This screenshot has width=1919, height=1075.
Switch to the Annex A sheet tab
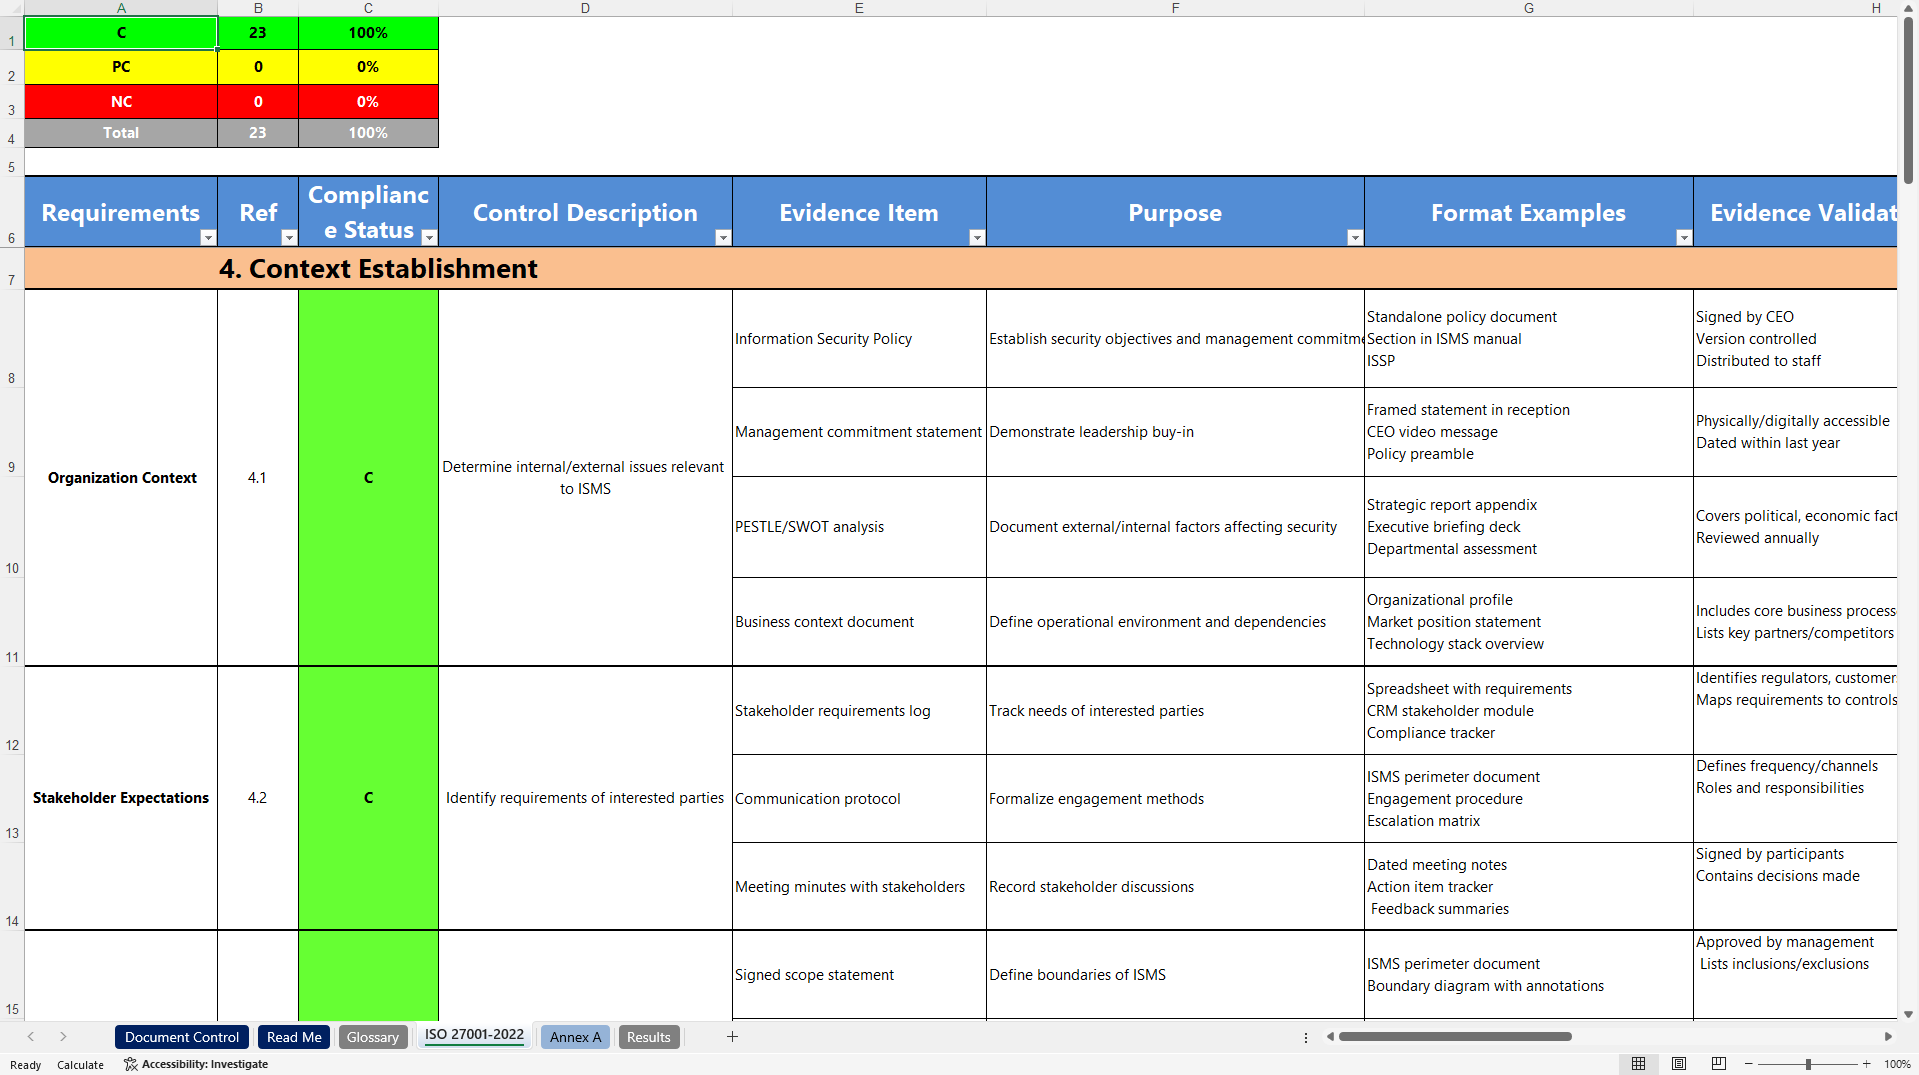(x=575, y=1037)
